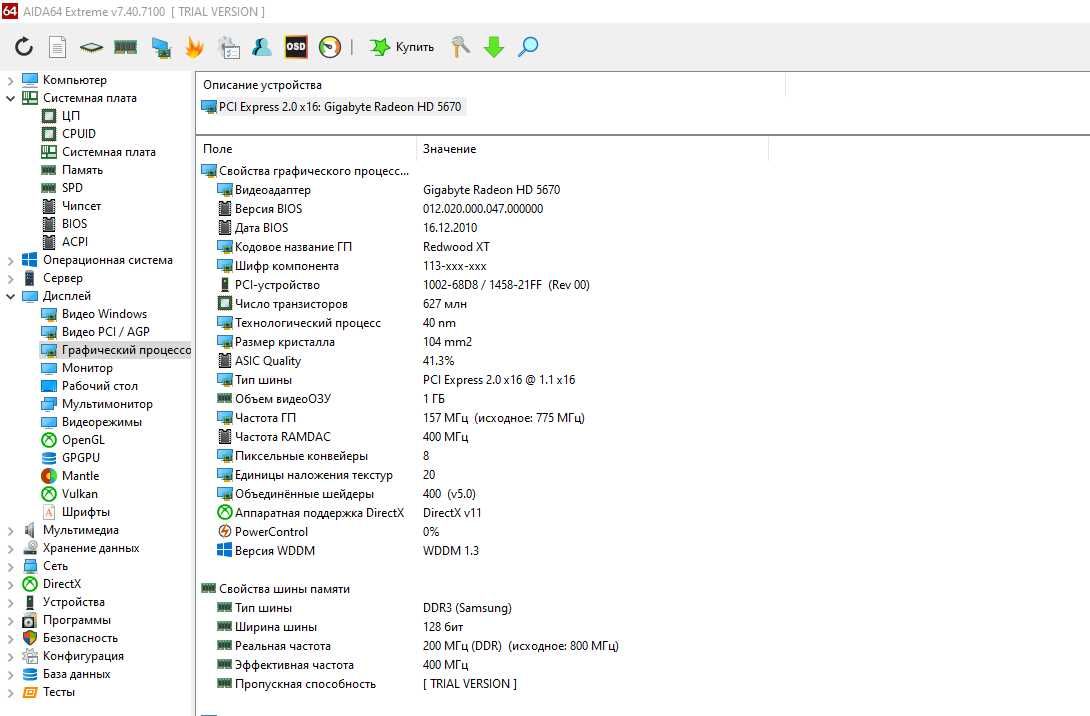Screen dimensions: 1090x716
Task: Select the Vulkan tree item
Action: [70, 494]
